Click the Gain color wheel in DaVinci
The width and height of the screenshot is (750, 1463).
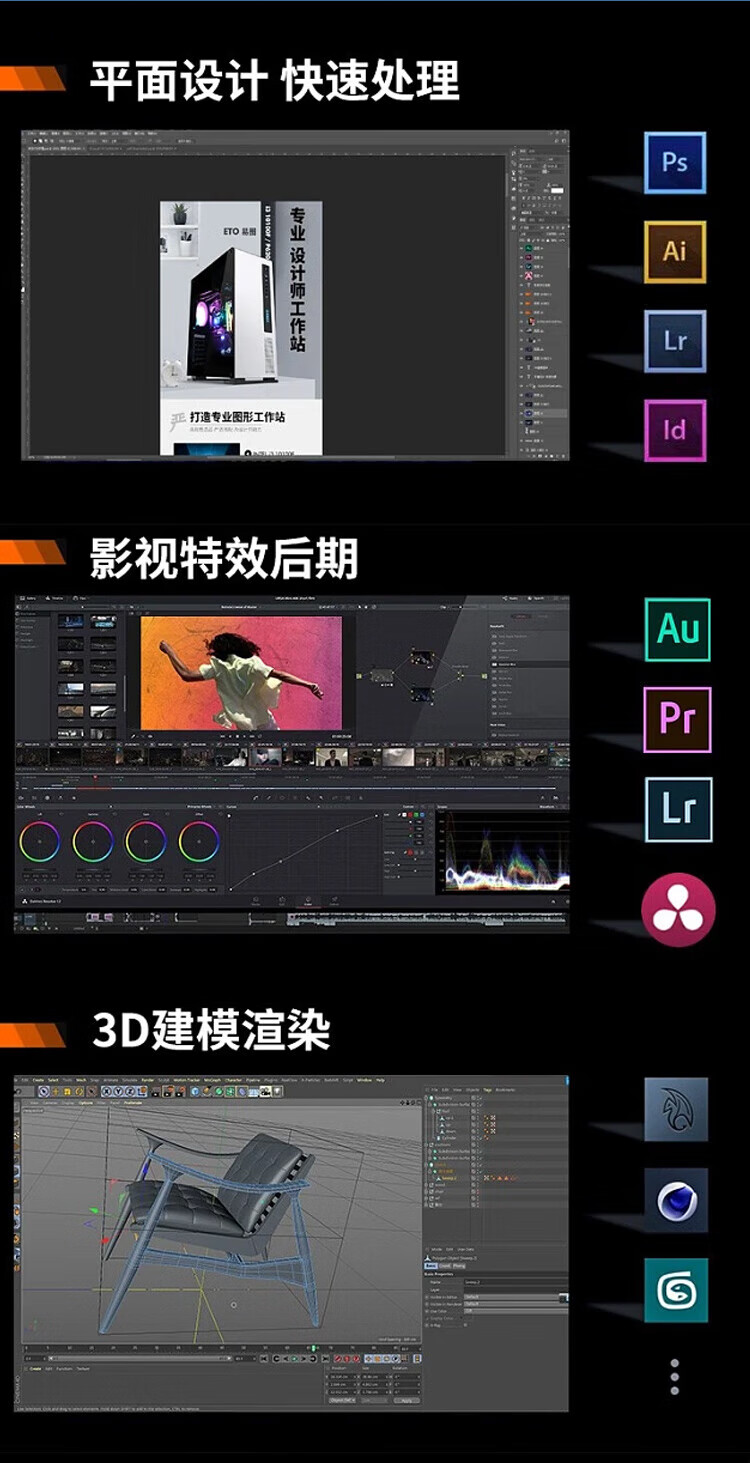145,841
